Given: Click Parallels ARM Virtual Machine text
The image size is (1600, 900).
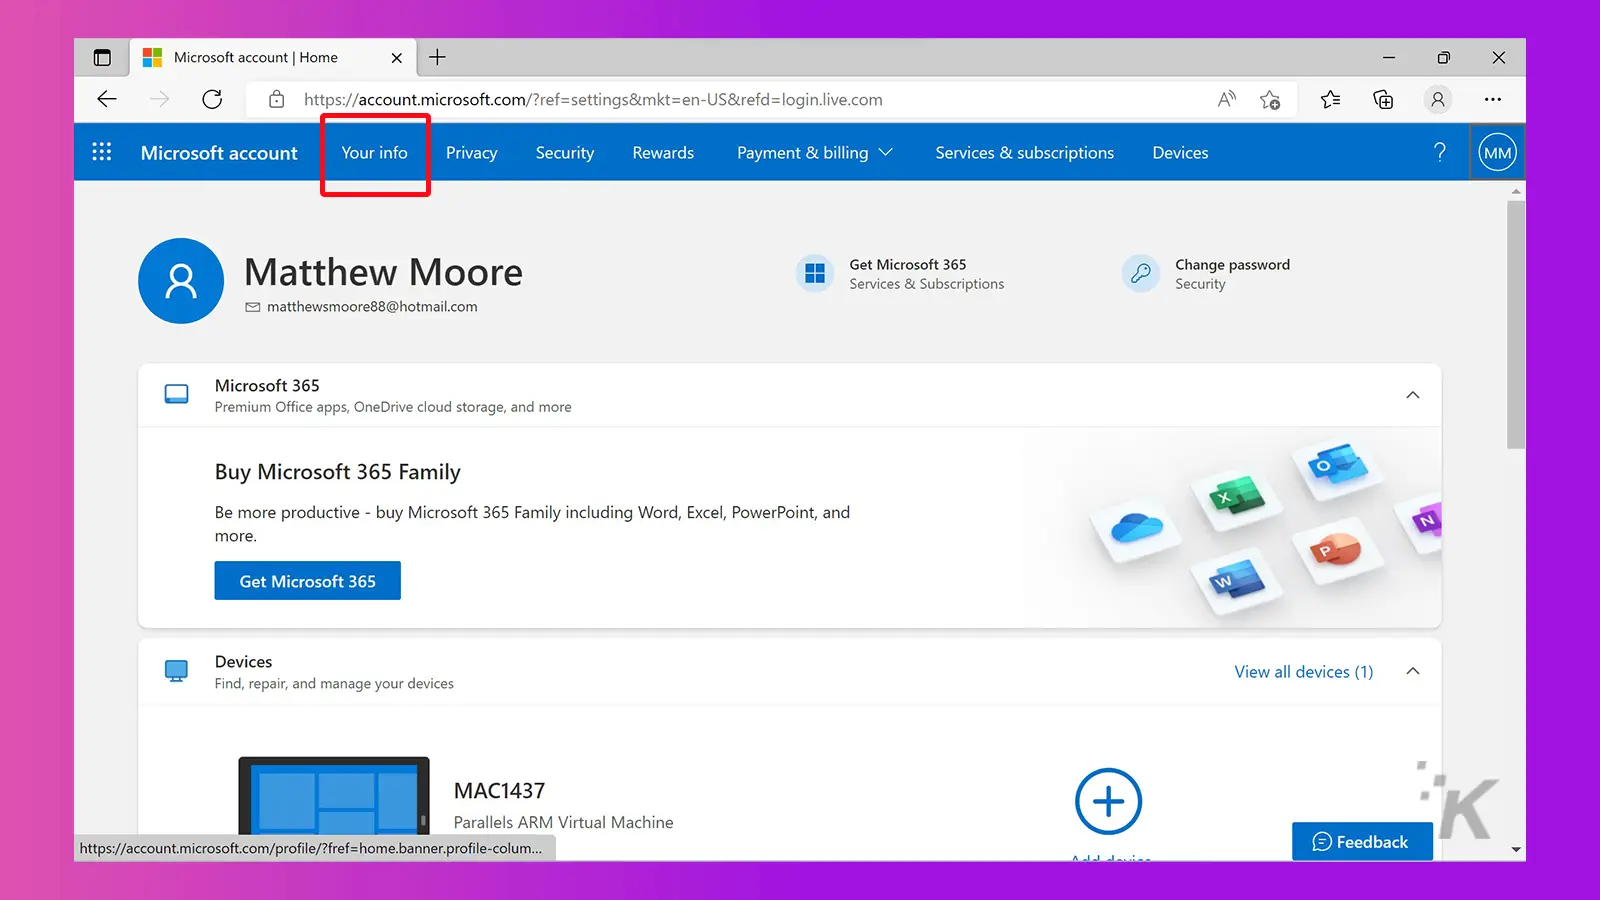Looking at the screenshot, I should click(x=563, y=822).
